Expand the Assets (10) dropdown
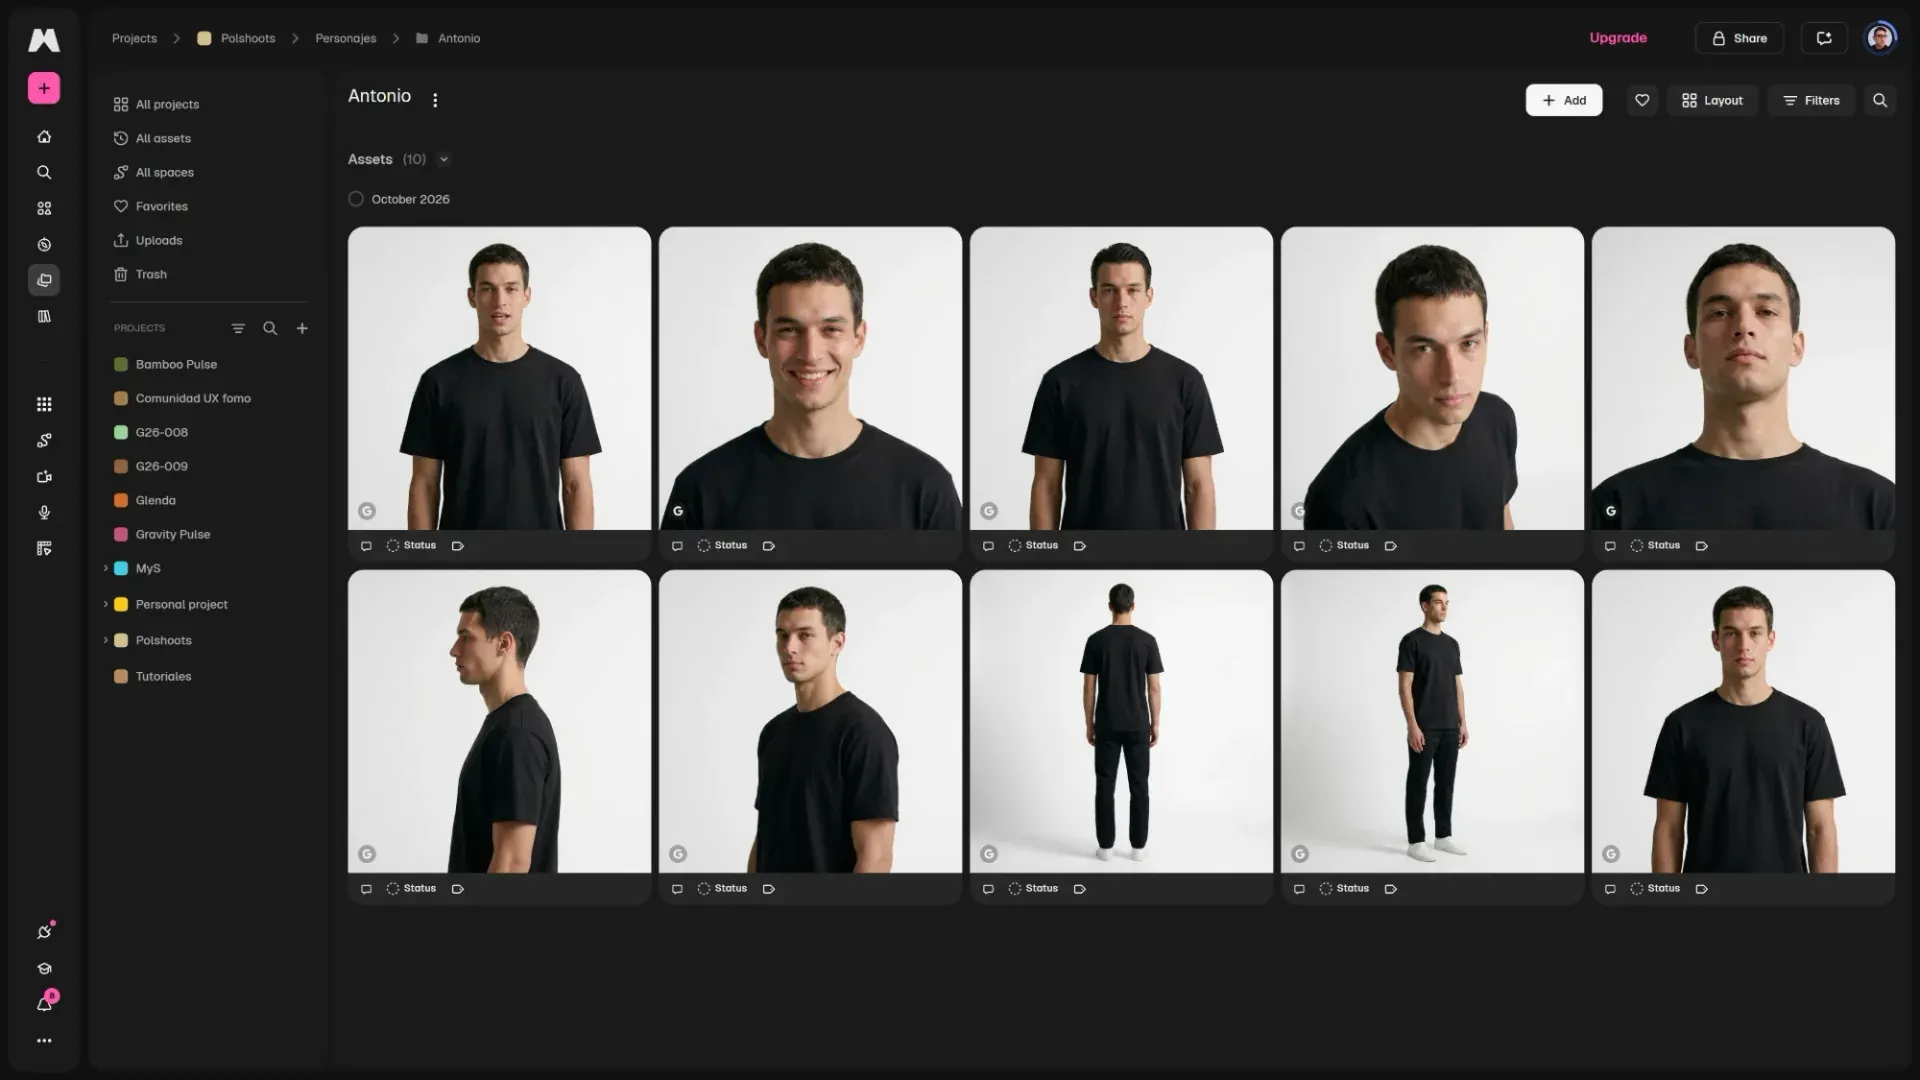 tap(444, 159)
